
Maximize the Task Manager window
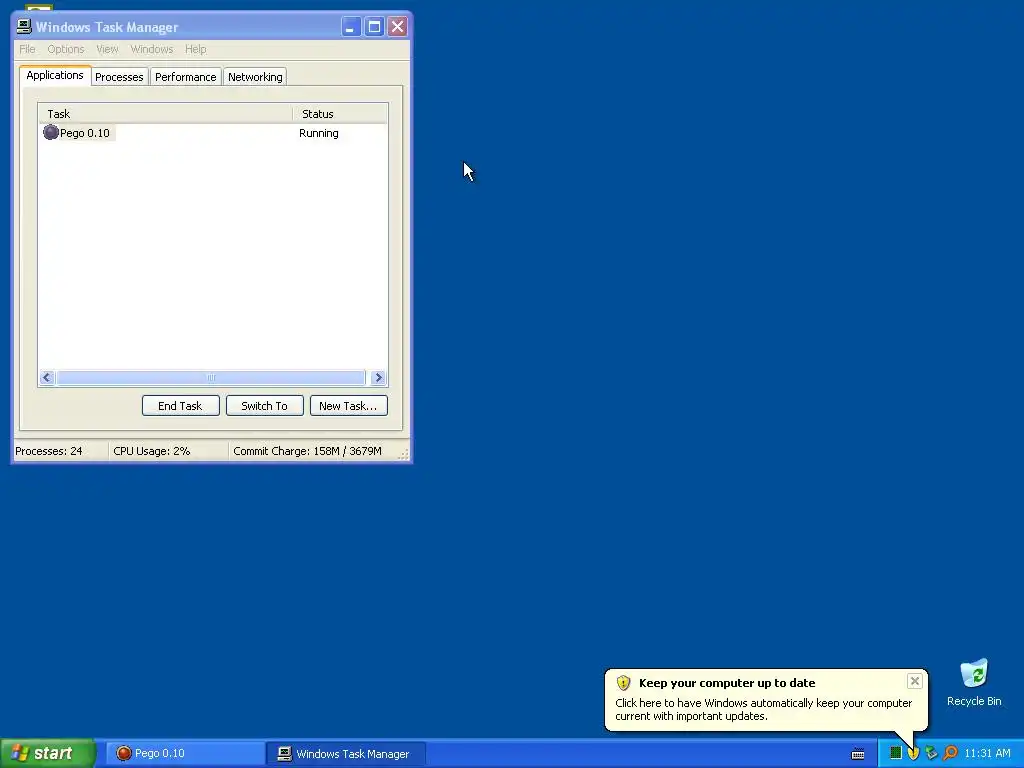tap(374, 27)
